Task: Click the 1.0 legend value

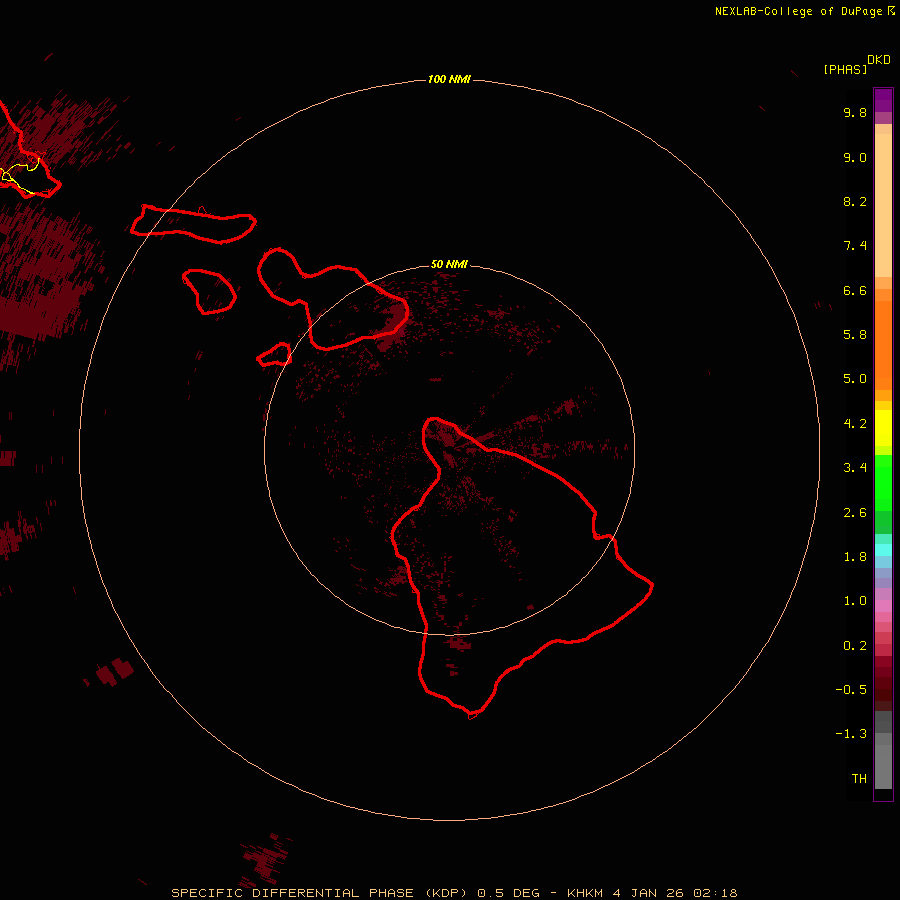Action: 855,601
